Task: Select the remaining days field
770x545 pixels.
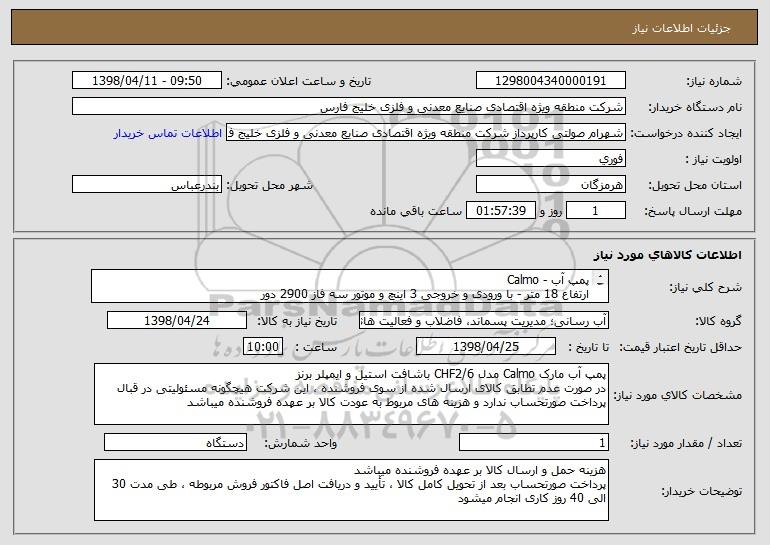Action: click(x=596, y=211)
